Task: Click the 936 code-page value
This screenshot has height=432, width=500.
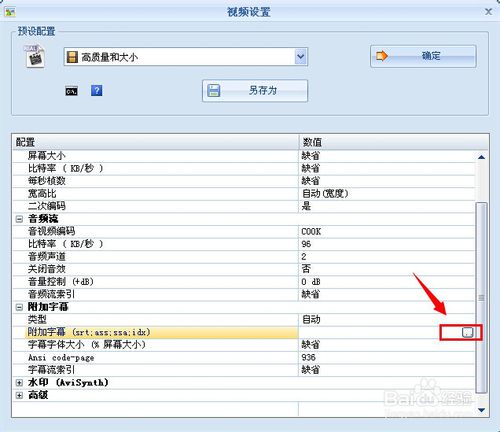Action: 387,357
